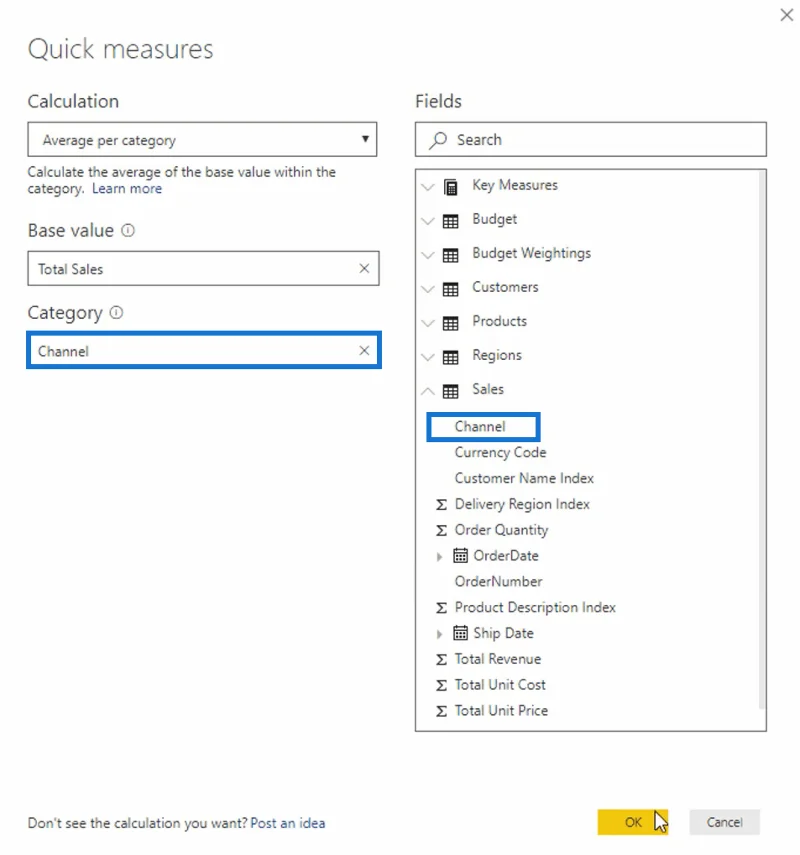The image size is (800, 855).
Task: Click the Products table icon
Action: pos(450,323)
